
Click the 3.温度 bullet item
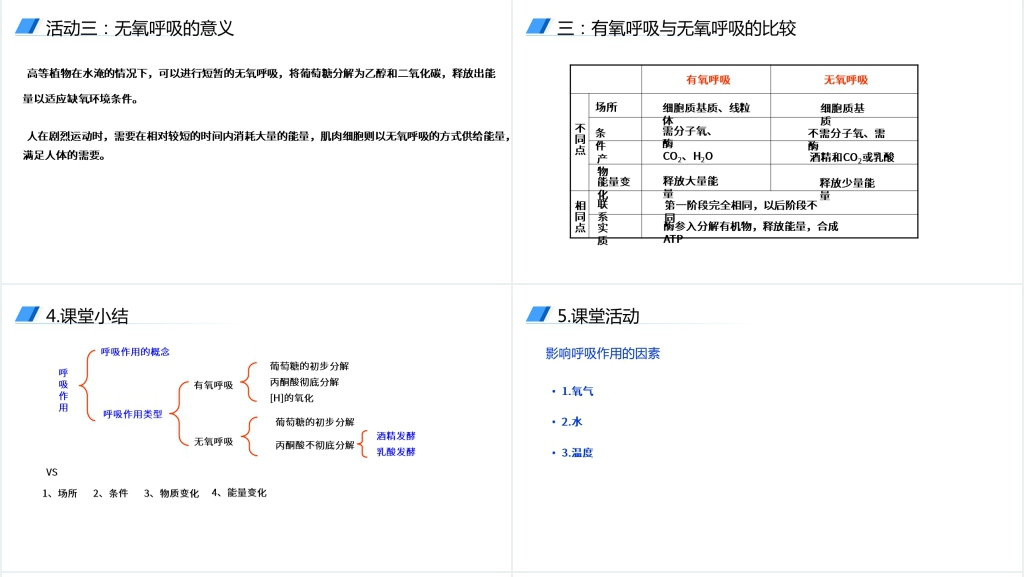[577, 453]
